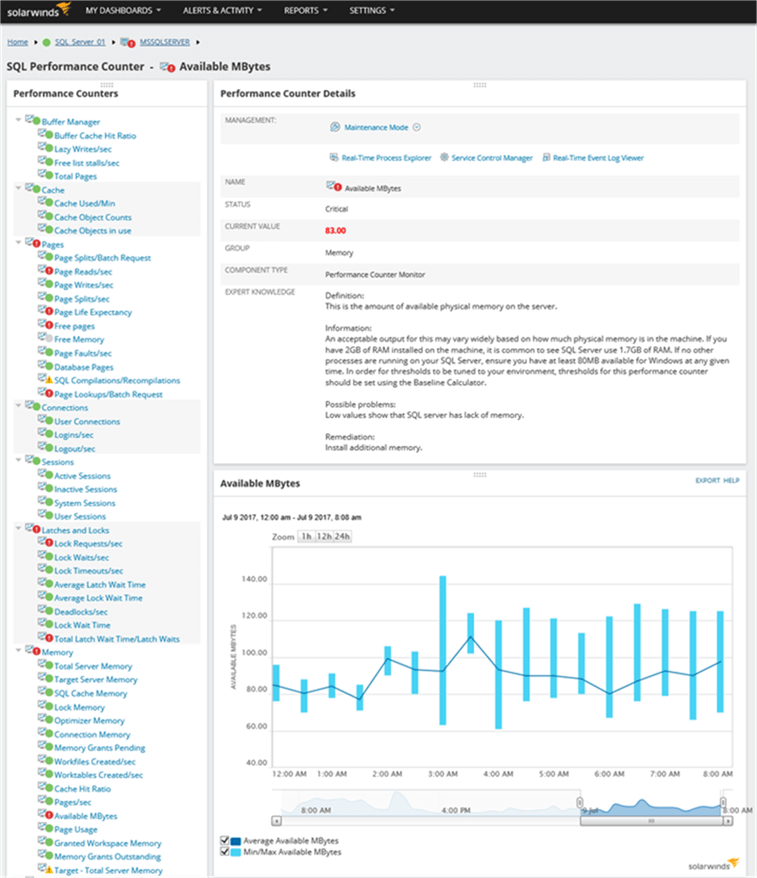Open the Settings menu
Screen dimensions: 757x878
(372, 11)
